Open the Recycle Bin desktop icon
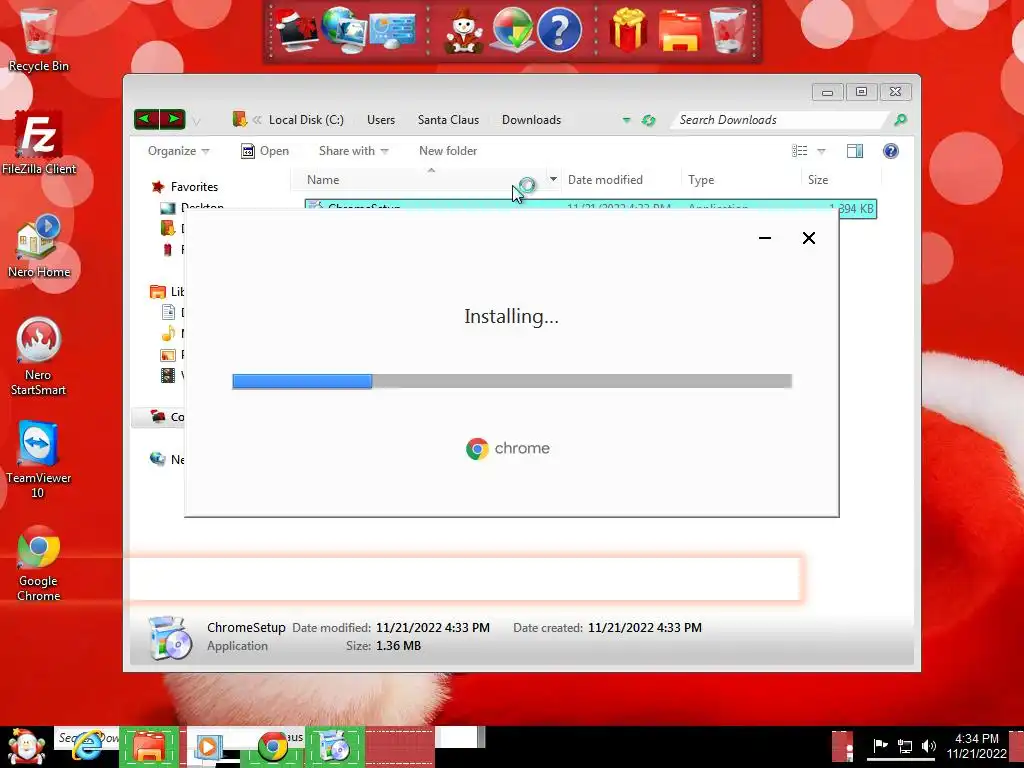Viewport: 1024px width, 768px height. tap(39, 39)
